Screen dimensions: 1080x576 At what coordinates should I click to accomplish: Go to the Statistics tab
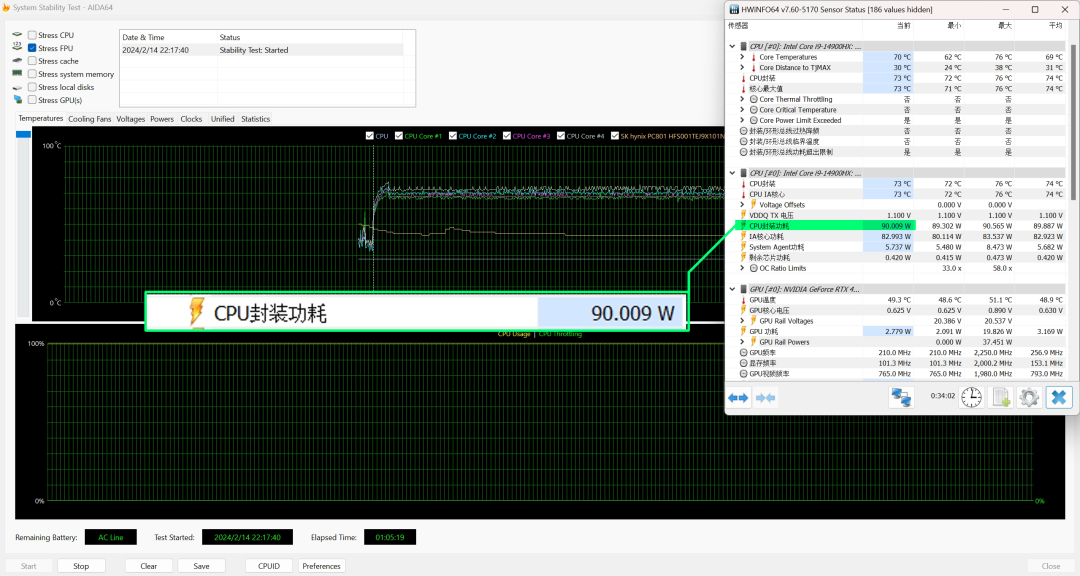point(256,119)
